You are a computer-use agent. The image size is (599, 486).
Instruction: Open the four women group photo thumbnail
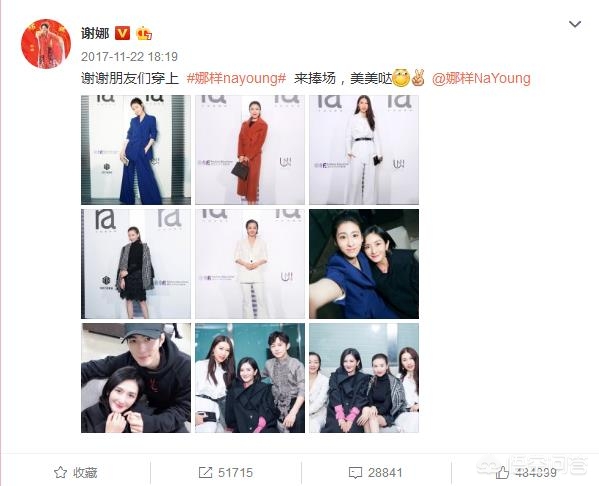tap(364, 378)
